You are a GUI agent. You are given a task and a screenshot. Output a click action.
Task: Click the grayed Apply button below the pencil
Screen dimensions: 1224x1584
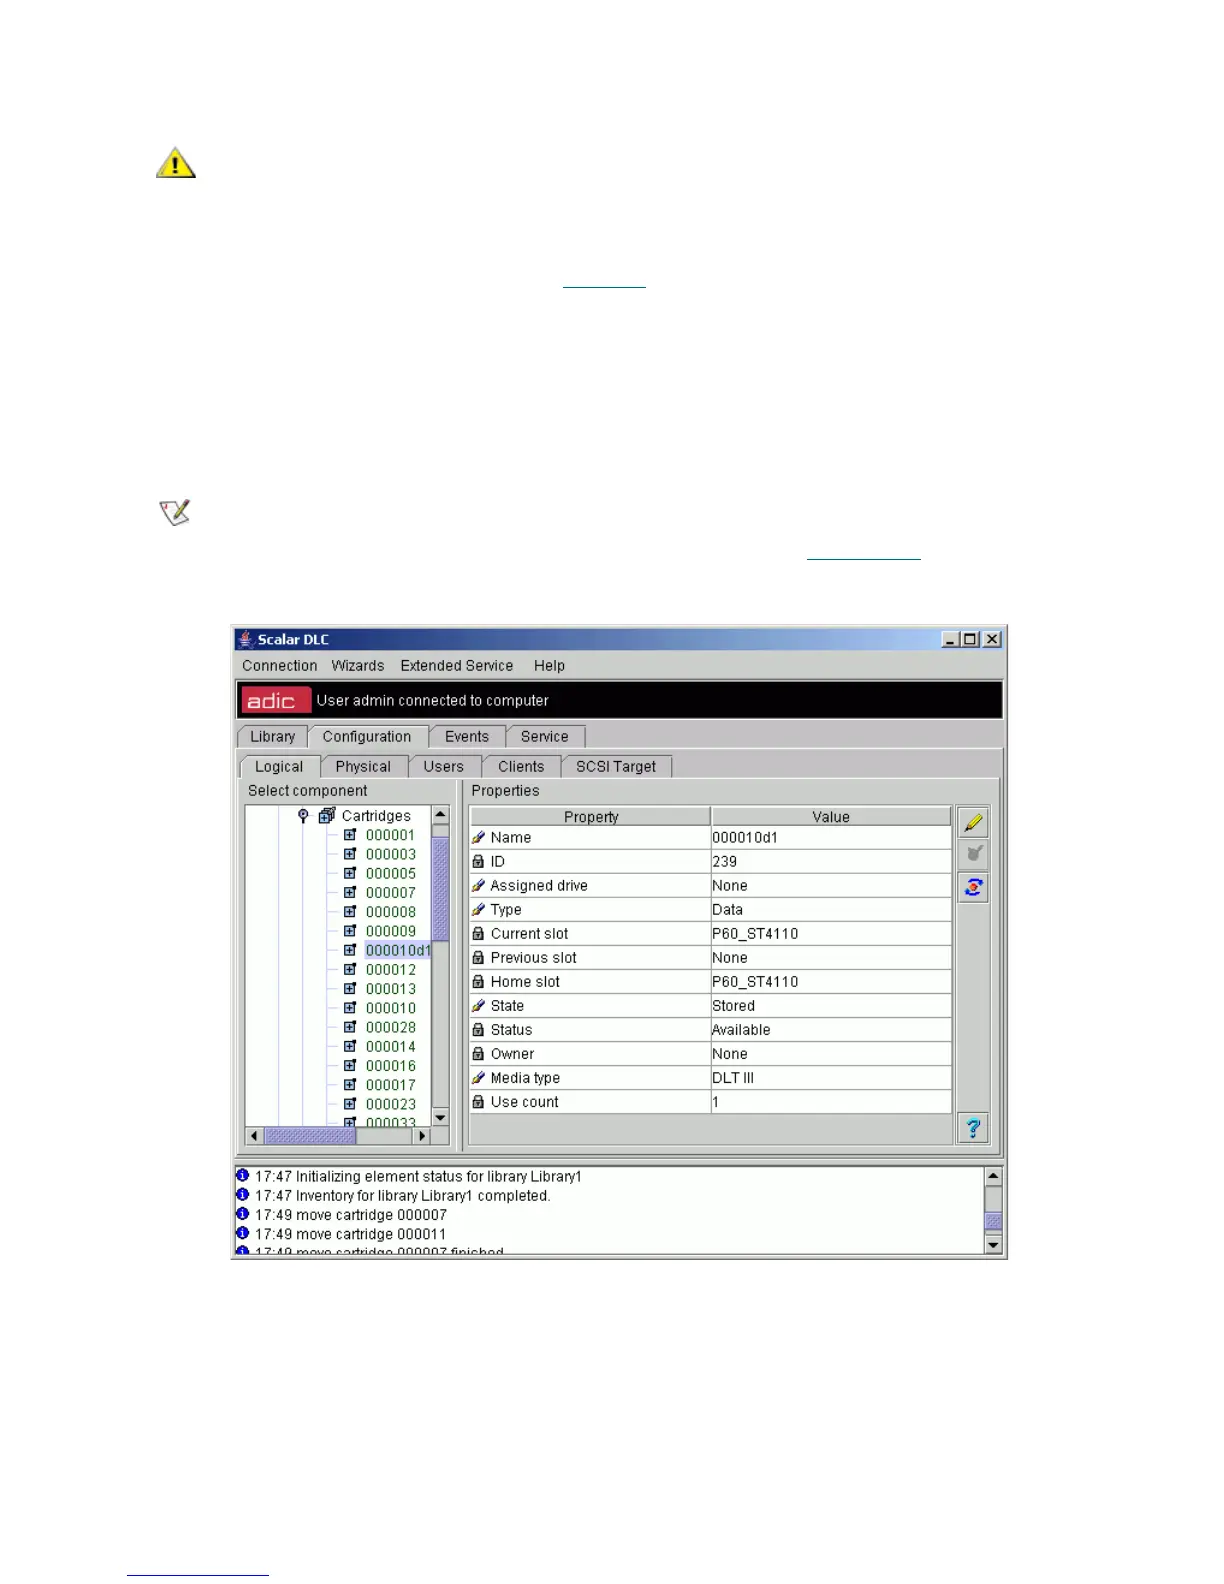click(973, 855)
